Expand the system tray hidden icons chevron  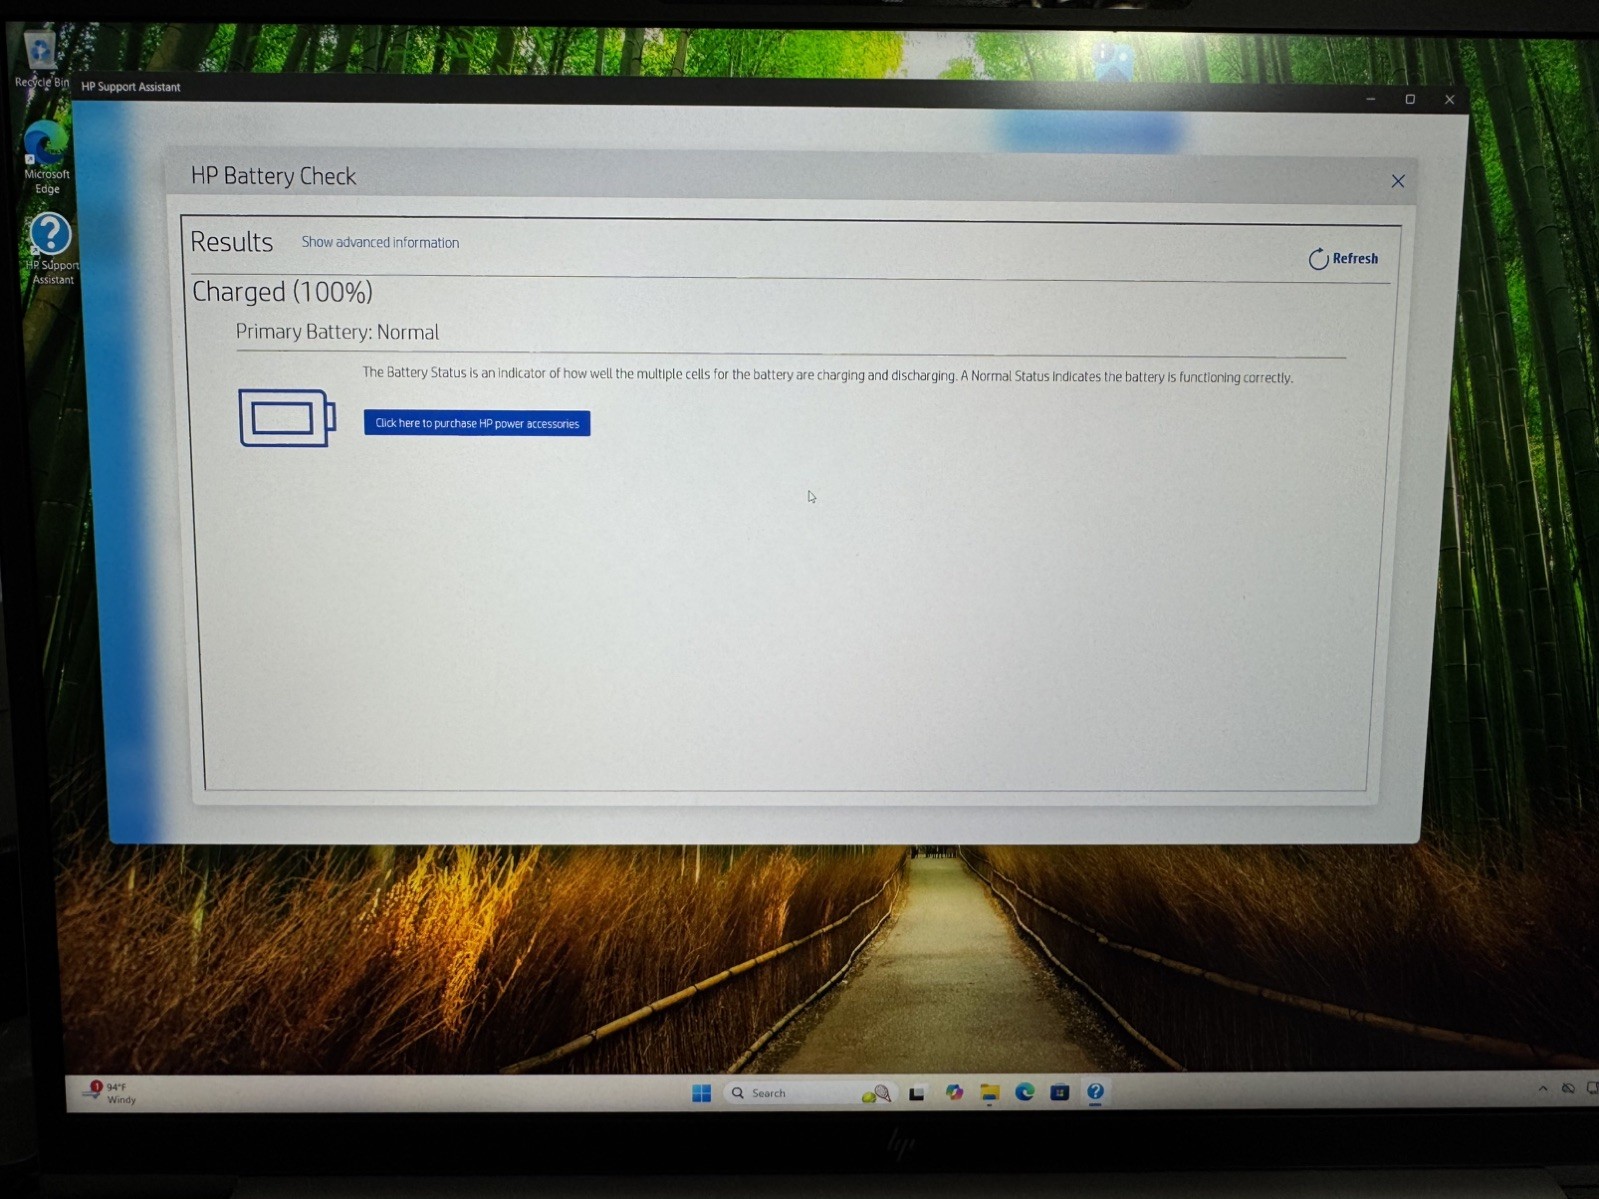pyautogui.click(x=1542, y=1088)
